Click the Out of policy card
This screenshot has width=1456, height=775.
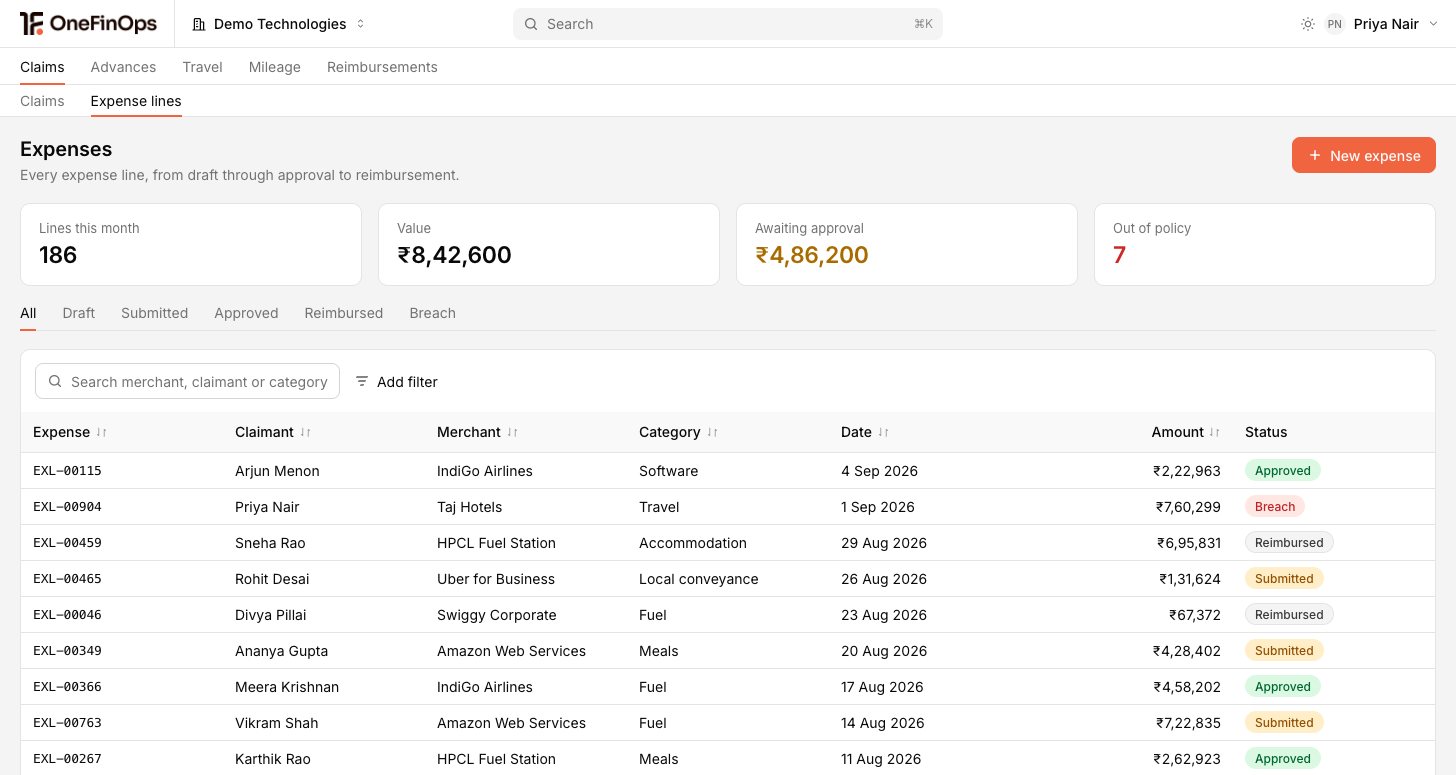coord(1265,245)
